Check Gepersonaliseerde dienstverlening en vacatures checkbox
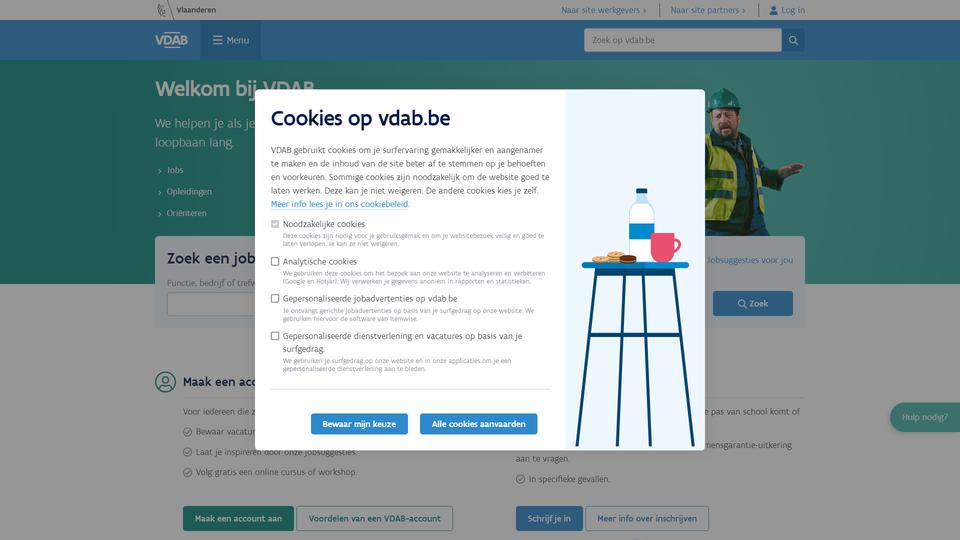960x540 pixels. point(275,336)
